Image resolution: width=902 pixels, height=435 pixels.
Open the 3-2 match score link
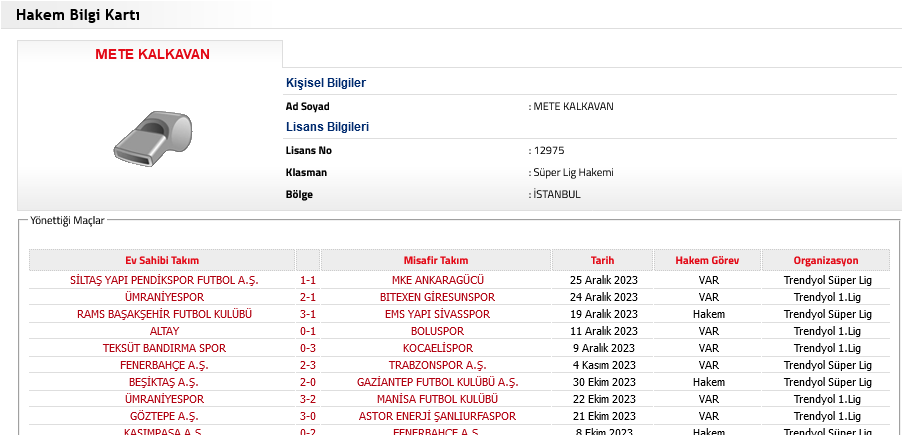pyautogui.click(x=308, y=399)
